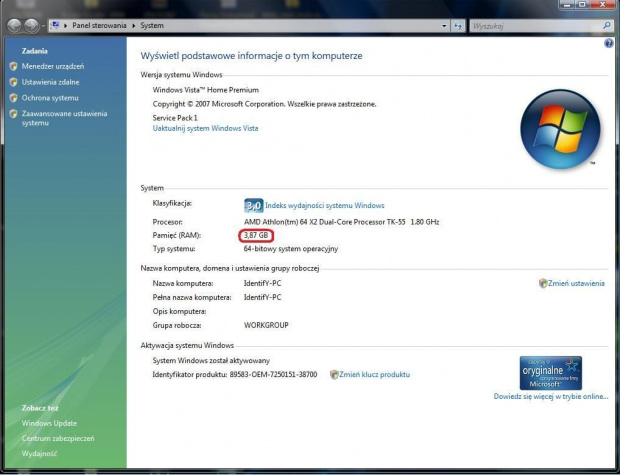
Task: Click the 3,0 performance score badge
Action: (x=253, y=206)
